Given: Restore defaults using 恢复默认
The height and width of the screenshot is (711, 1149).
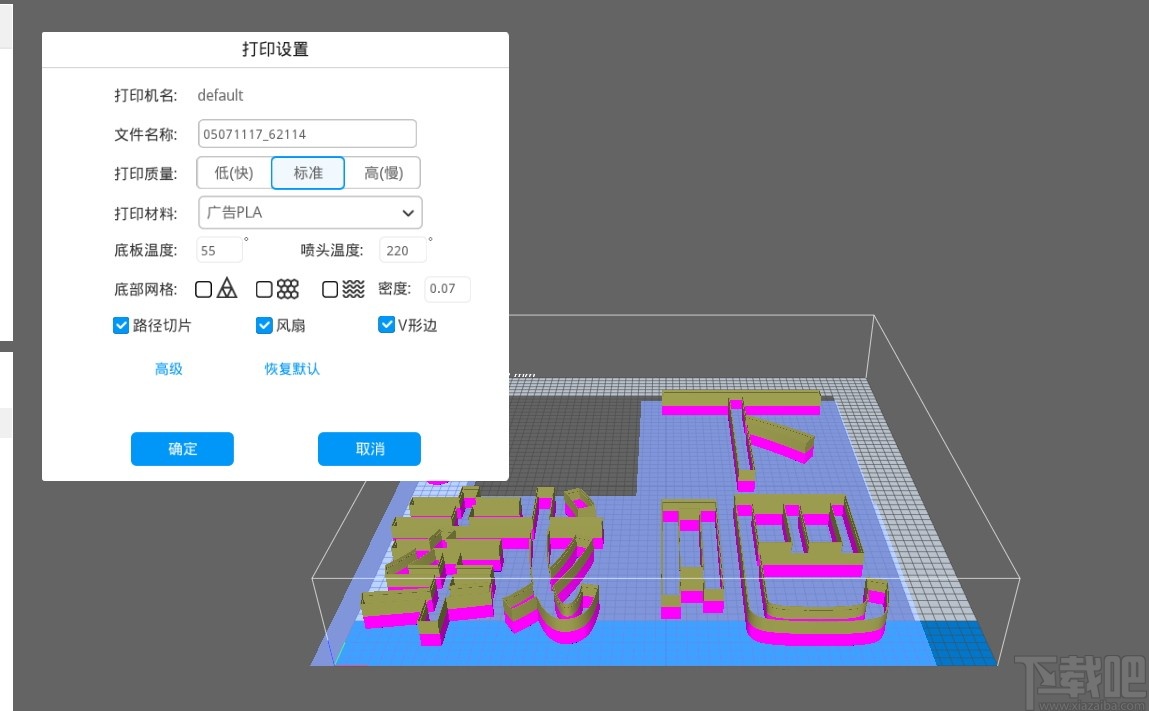Looking at the screenshot, I should [291, 369].
